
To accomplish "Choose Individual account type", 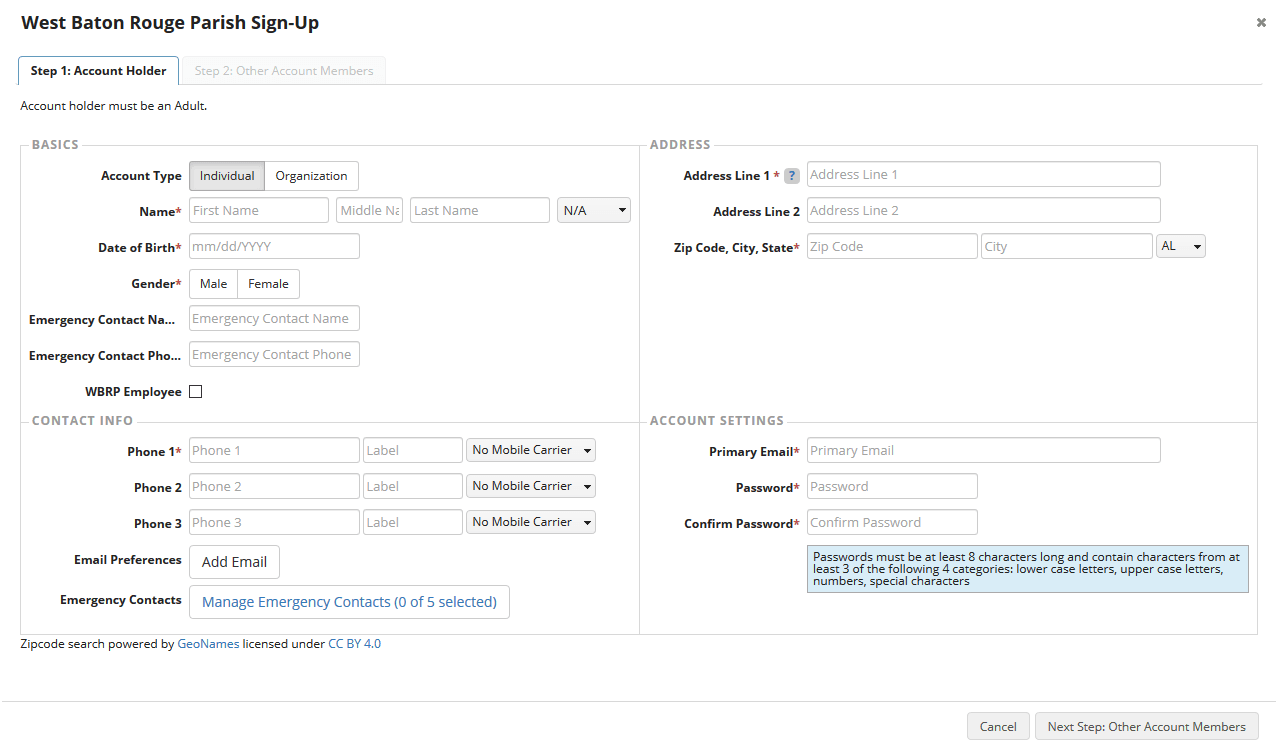I will click(227, 176).
